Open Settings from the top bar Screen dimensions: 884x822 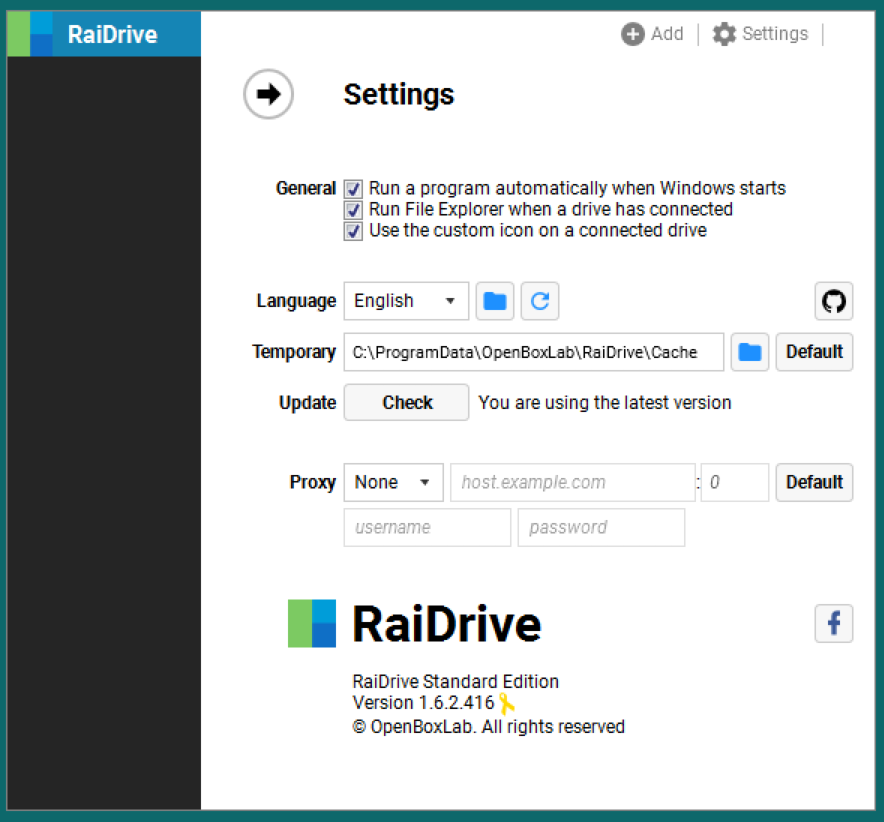(760, 34)
